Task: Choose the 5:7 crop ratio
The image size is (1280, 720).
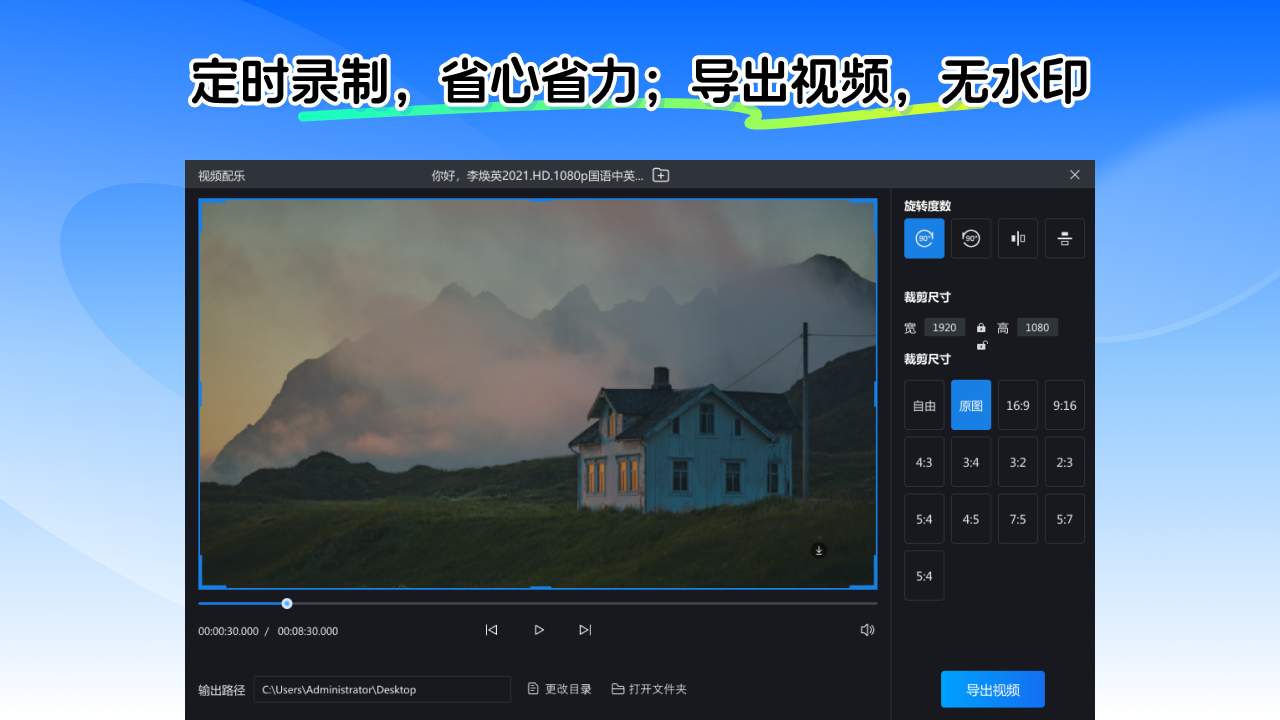Action: point(1065,519)
